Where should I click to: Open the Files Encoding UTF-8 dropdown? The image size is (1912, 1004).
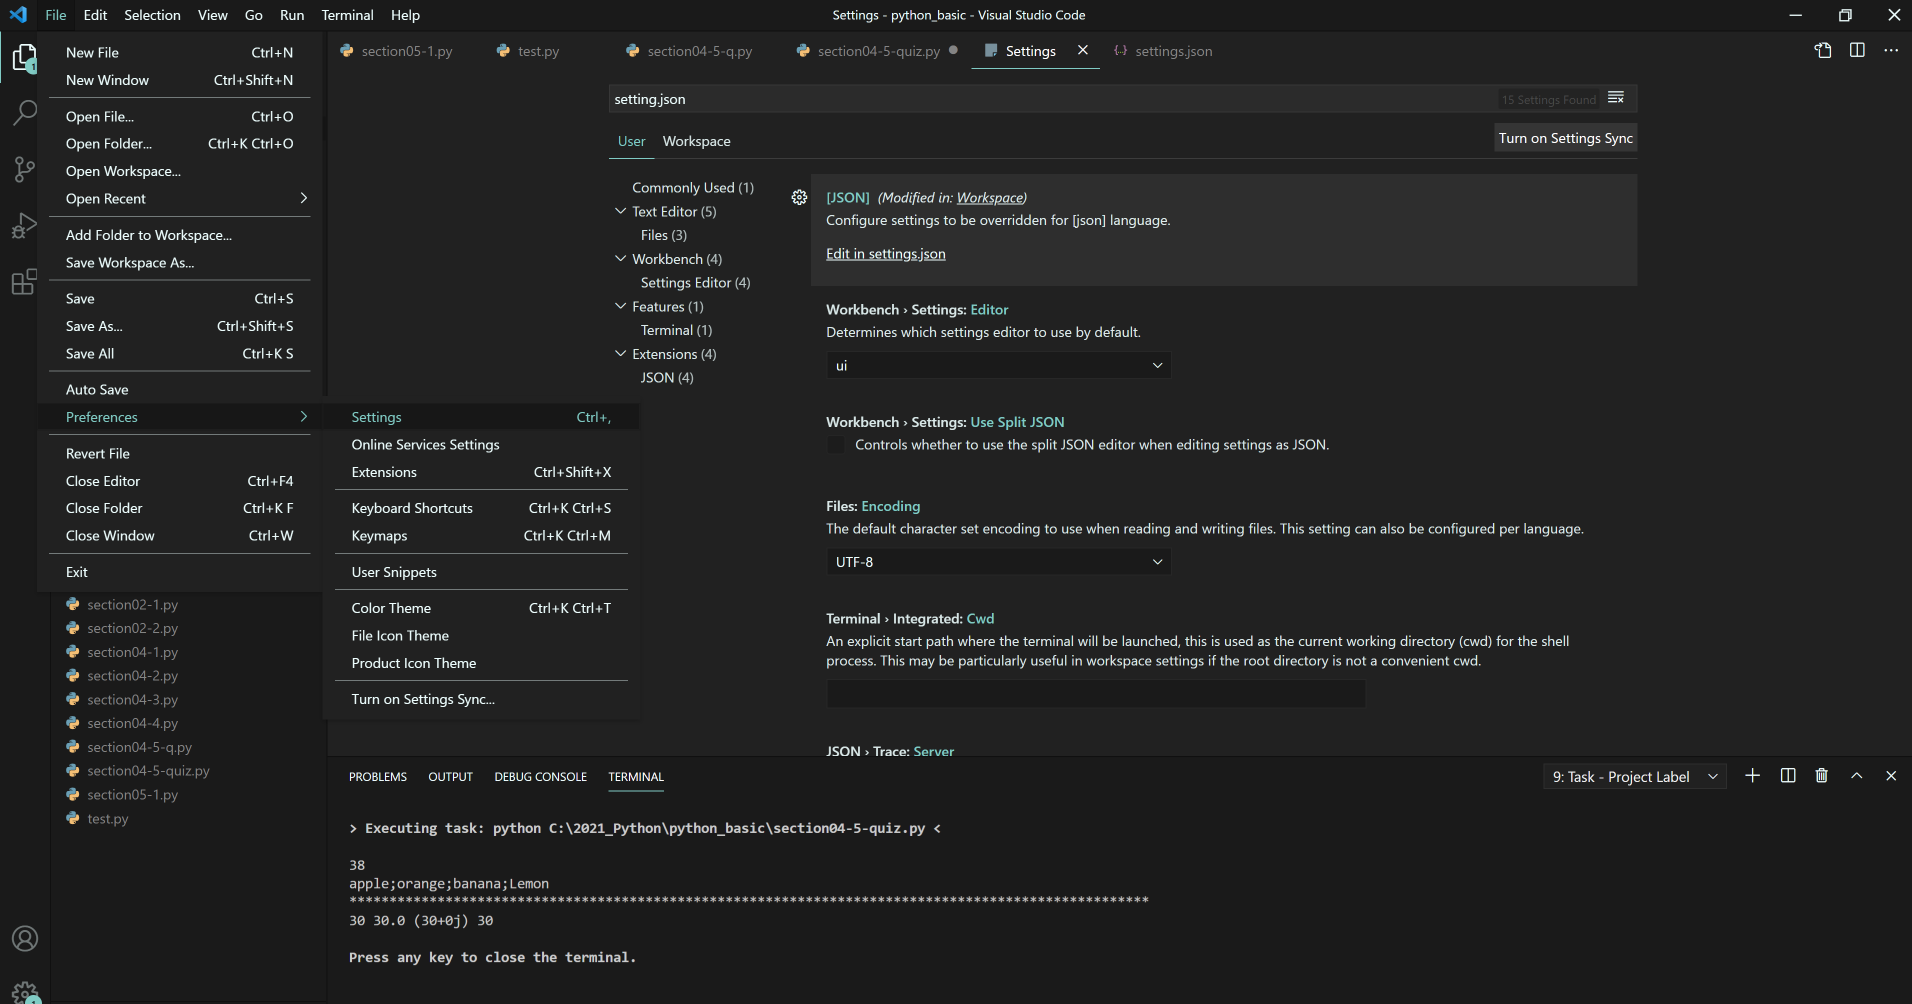coord(998,562)
